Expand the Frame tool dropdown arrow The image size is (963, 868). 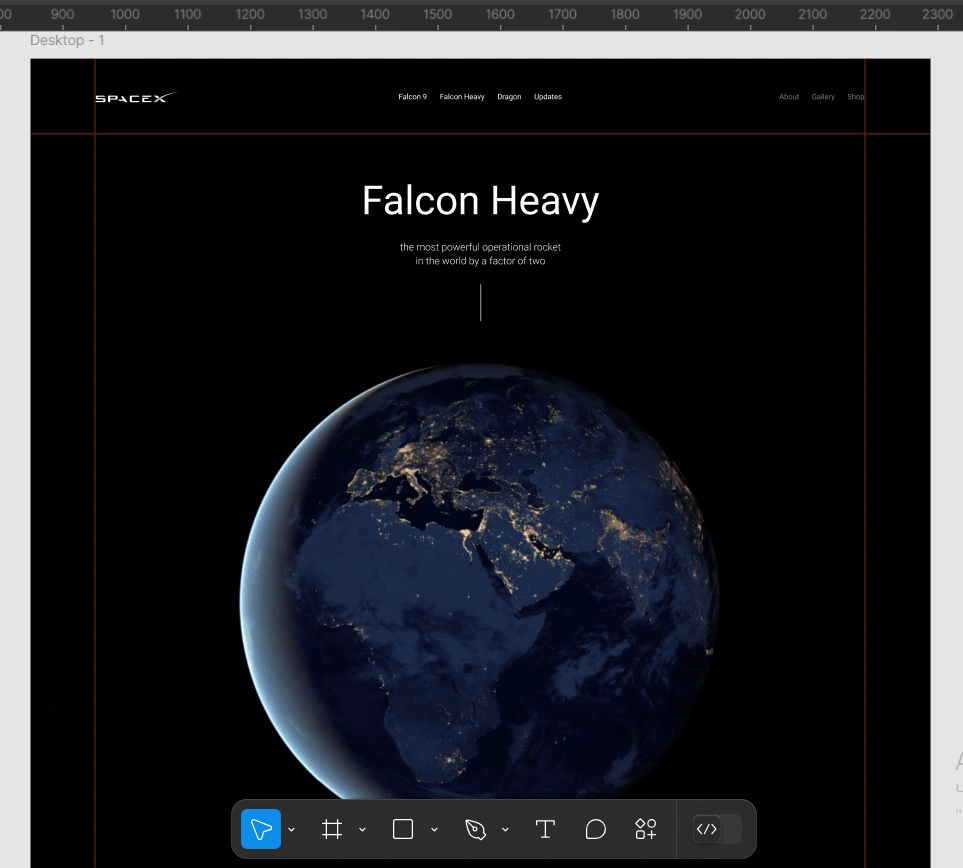[x=362, y=829]
